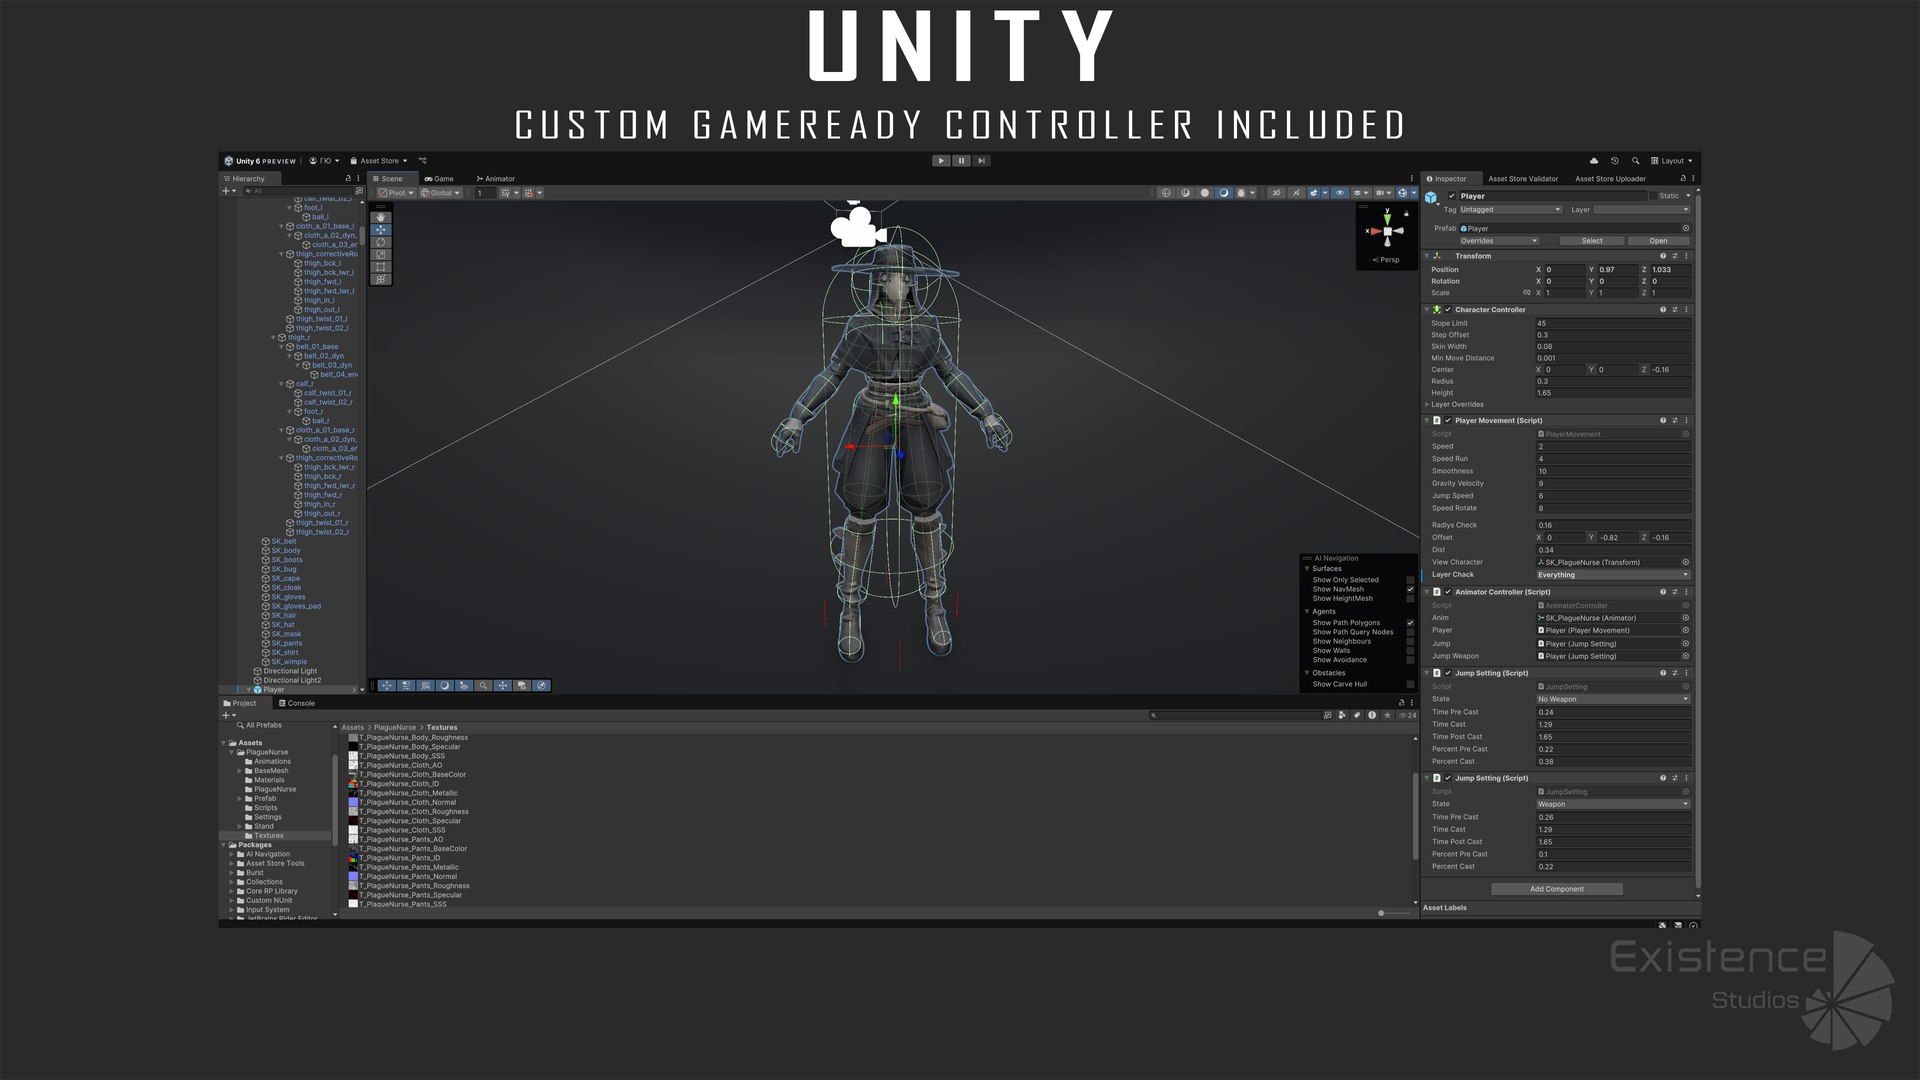Image resolution: width=1920 pixels, height=1080 pixels.
Task: Click the scene orientation gizmo center cube
Action: (1387, 231)
